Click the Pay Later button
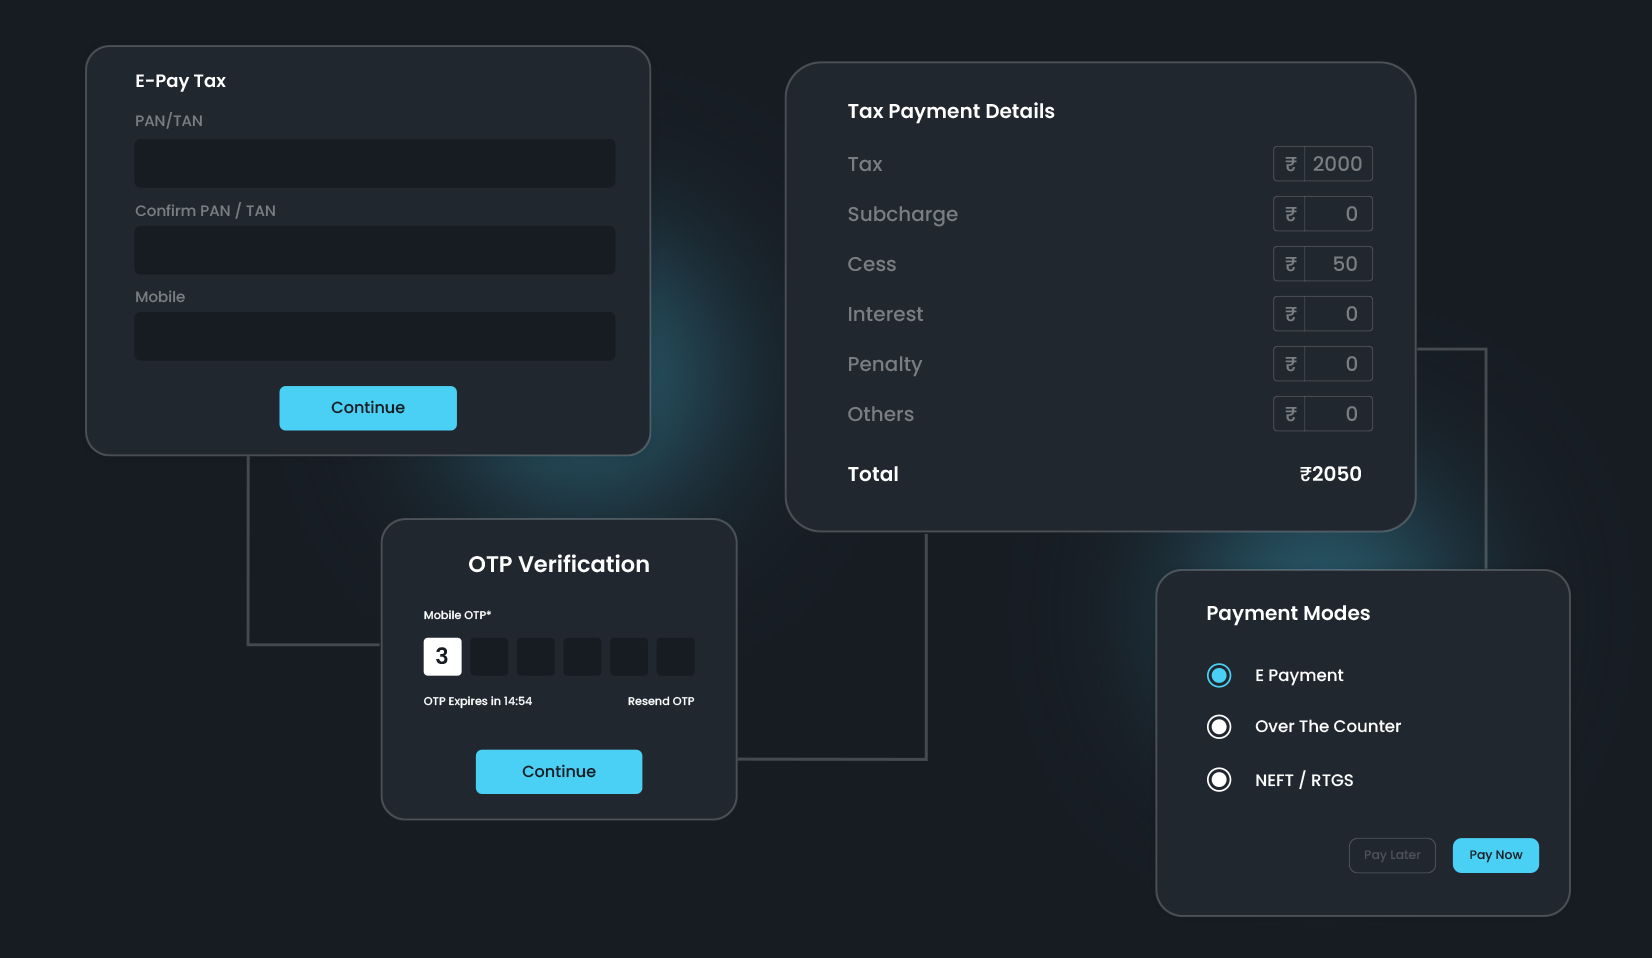This screenshot has height=958, width=1652. [x=1392, y=855]
